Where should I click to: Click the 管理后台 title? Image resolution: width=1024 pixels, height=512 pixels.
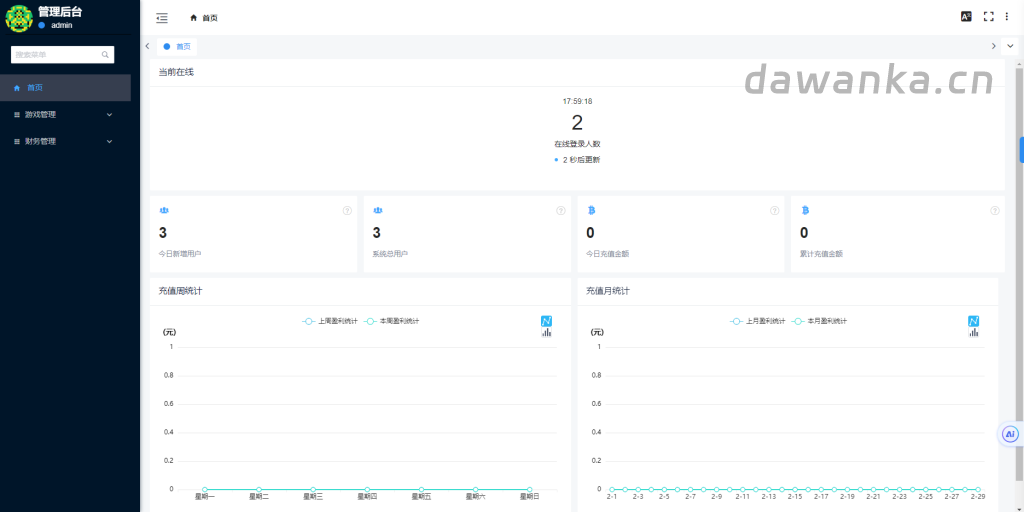(60, 12)
